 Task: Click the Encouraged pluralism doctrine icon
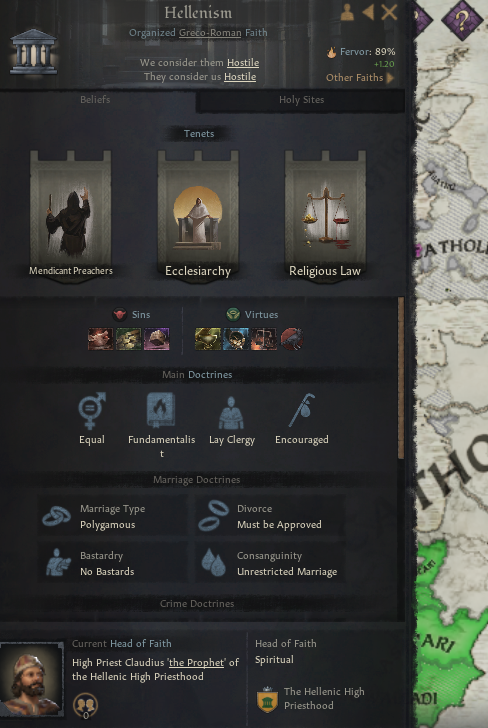(x=301, y=410)
